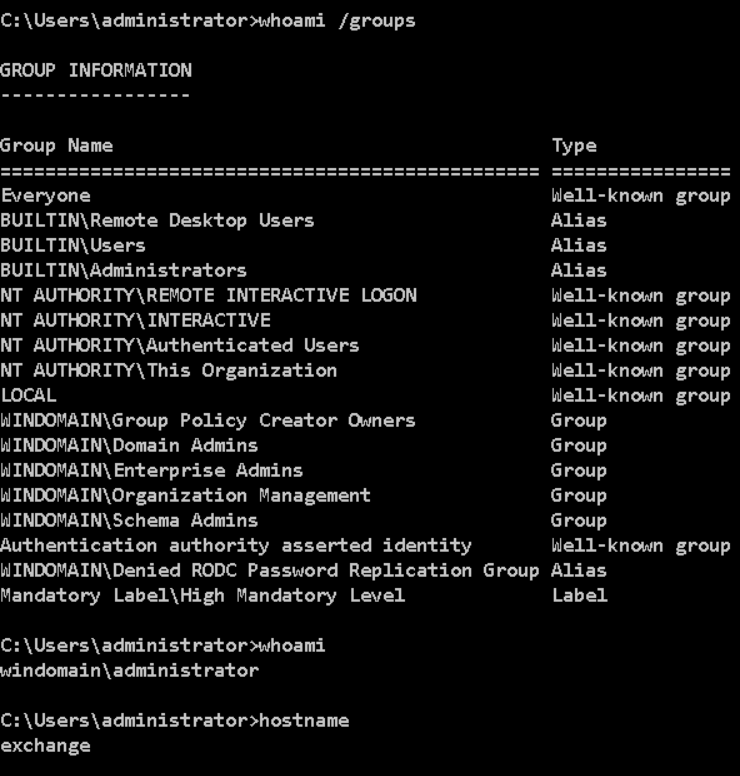The height and width of the screenshot is (776, 740).
Task: Click the LOCAL group row
Action: (x=365, y=395)
